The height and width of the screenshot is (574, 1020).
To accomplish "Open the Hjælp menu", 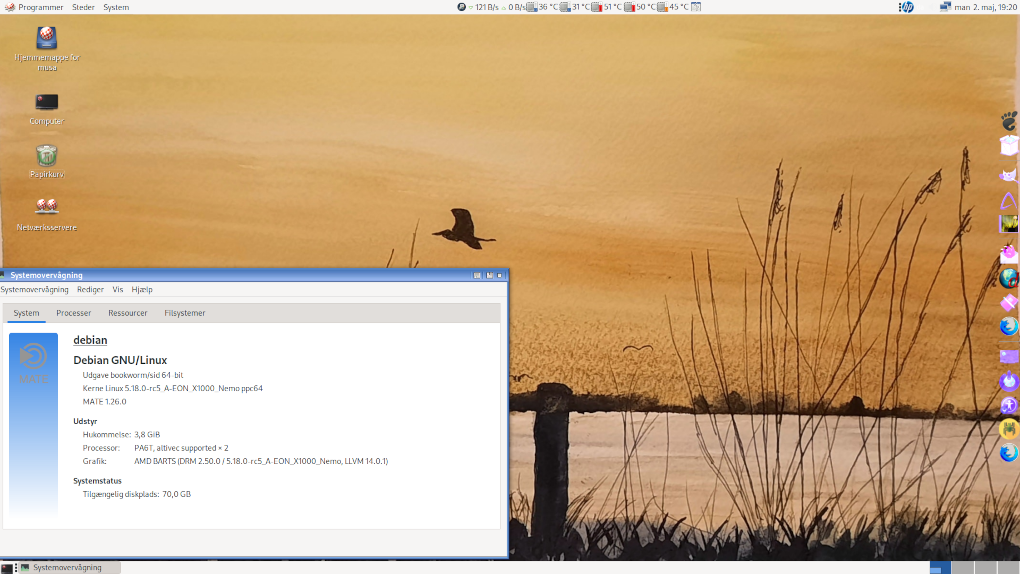I will [x=142, y=289].
